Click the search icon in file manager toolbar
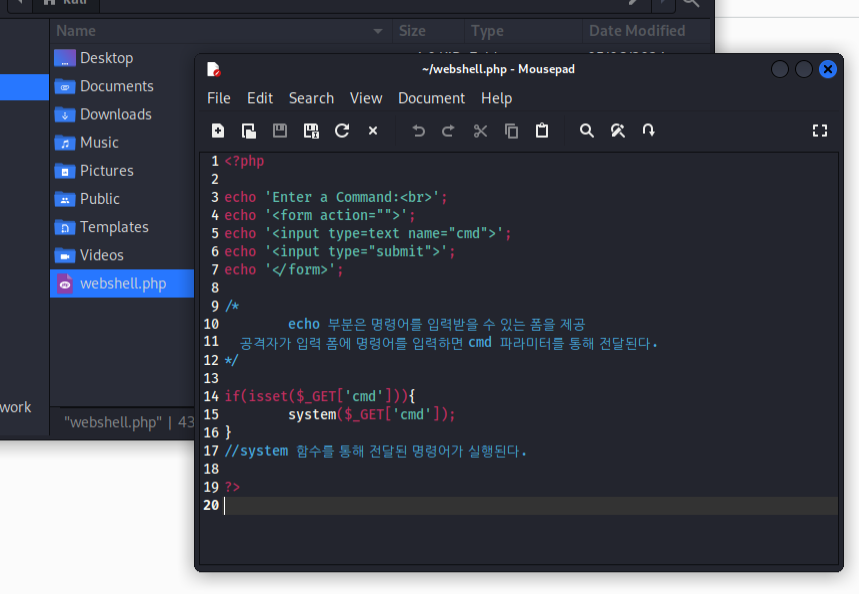 click(x=691, y=3)
